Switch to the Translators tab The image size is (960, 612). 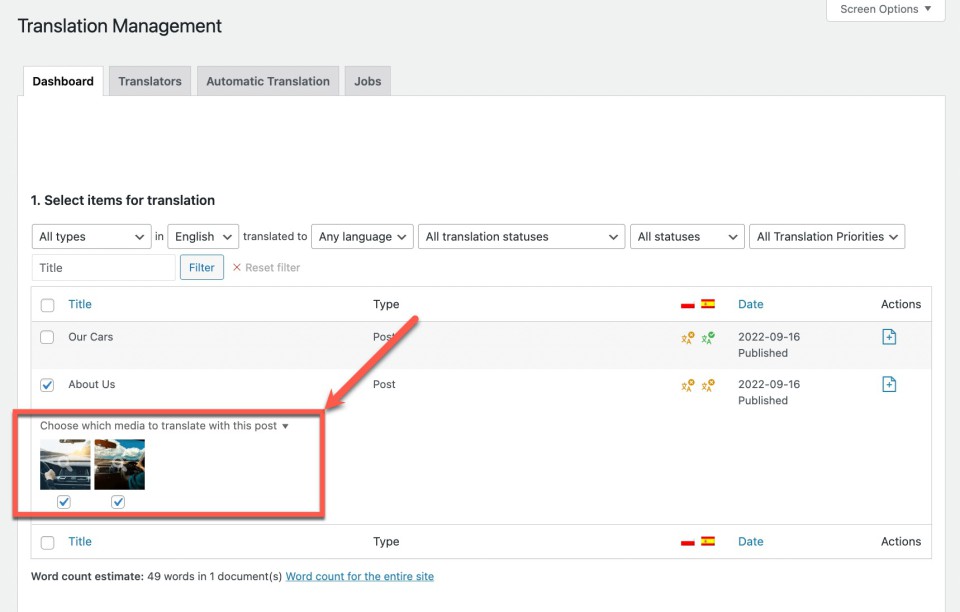(x=150, y=81)
